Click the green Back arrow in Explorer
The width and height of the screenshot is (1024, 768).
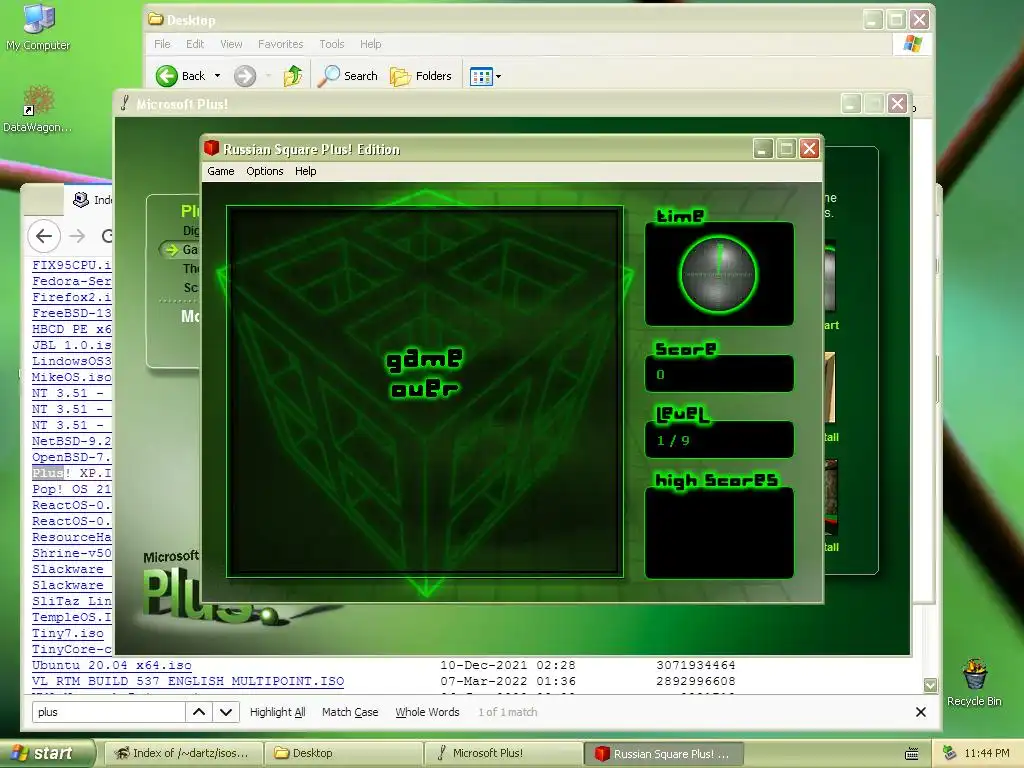coord(167,76)
